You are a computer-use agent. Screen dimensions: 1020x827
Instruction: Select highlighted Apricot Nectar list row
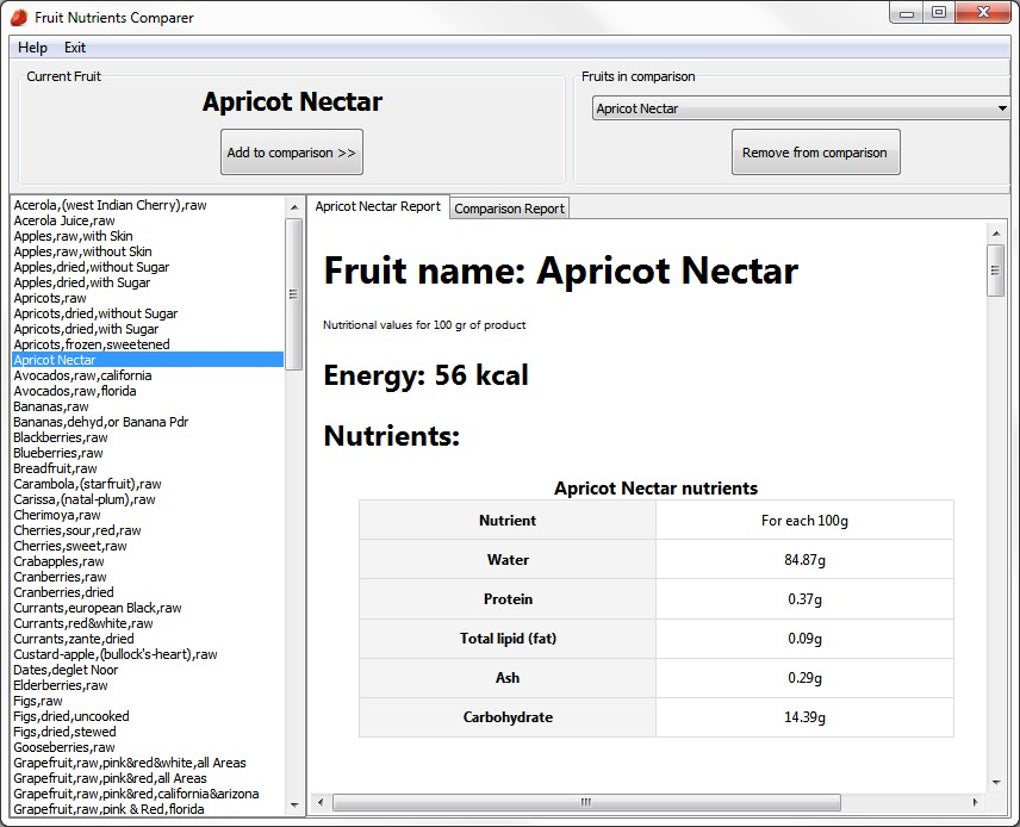(148, 360)
